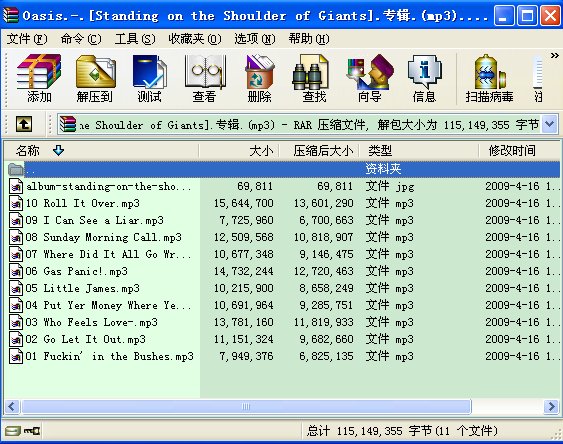Screen dimensions: 563x444
Task: Sort by the 大小 column header
Action: [x=239, y=151]
